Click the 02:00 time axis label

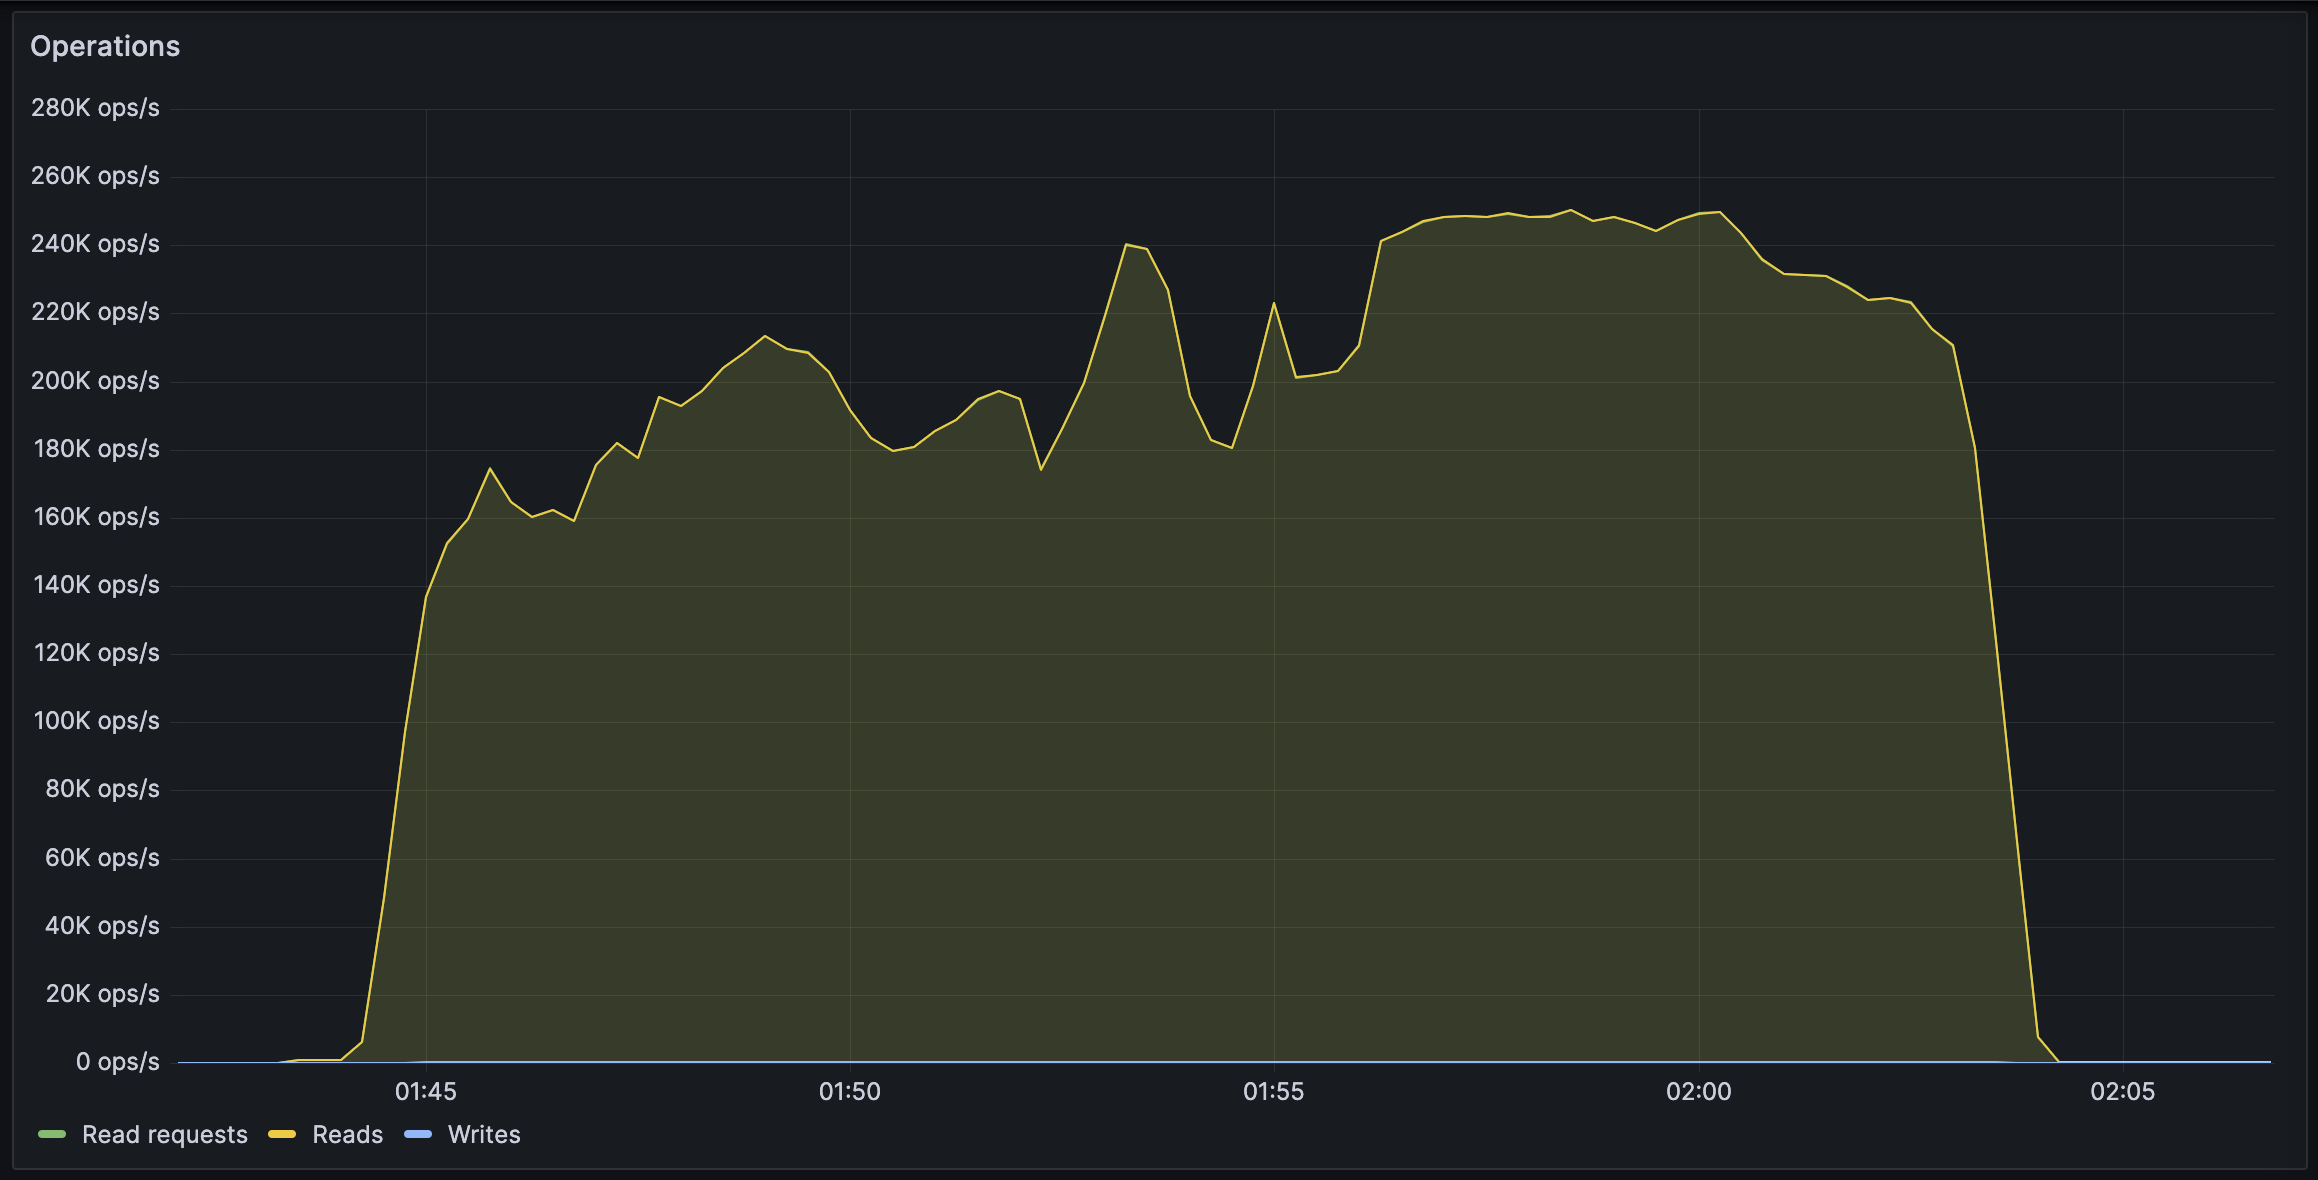1699,1091
